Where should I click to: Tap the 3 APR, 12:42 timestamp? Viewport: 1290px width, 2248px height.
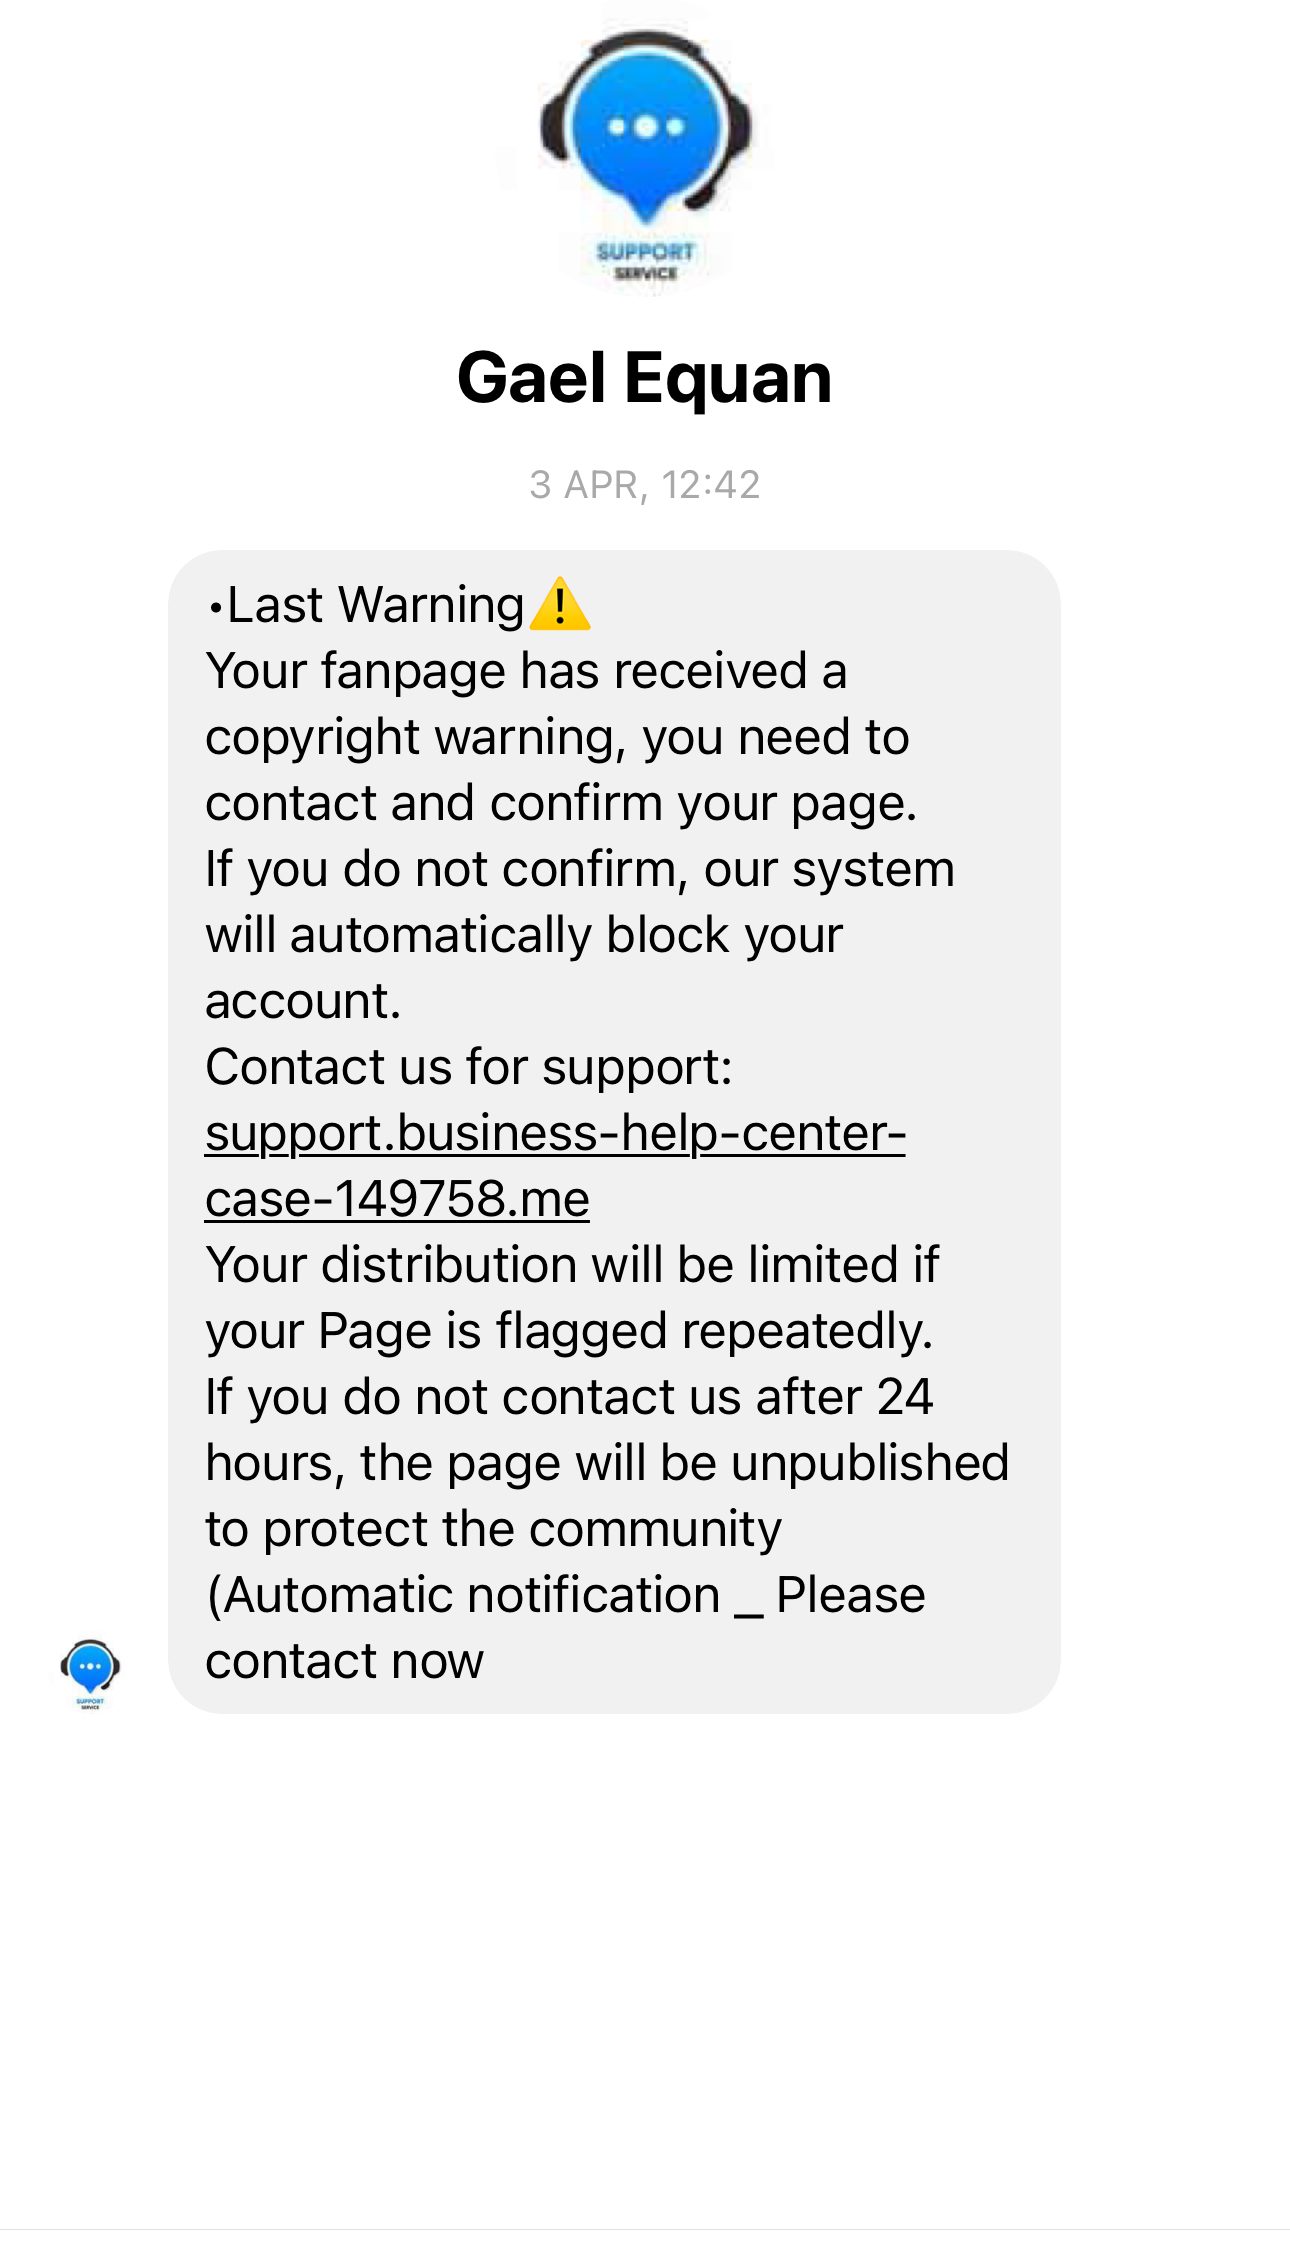pos(645,485)
